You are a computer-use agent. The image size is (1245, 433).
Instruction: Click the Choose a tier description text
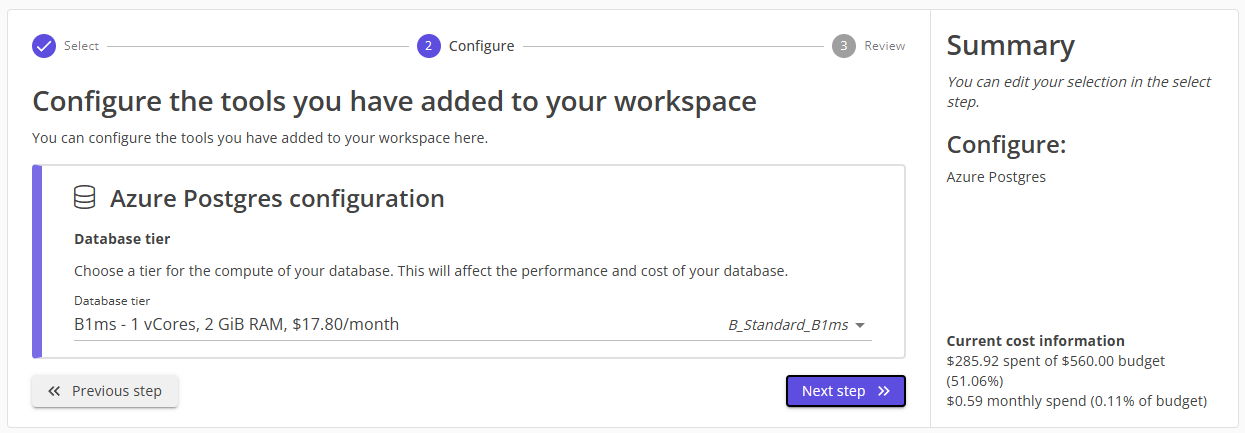[x=431, y=271]
